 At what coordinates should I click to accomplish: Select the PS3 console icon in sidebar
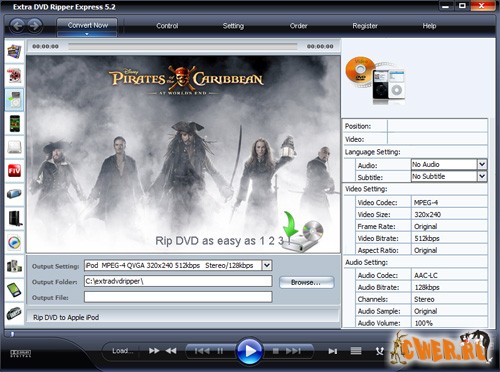(x=15, y=218)
